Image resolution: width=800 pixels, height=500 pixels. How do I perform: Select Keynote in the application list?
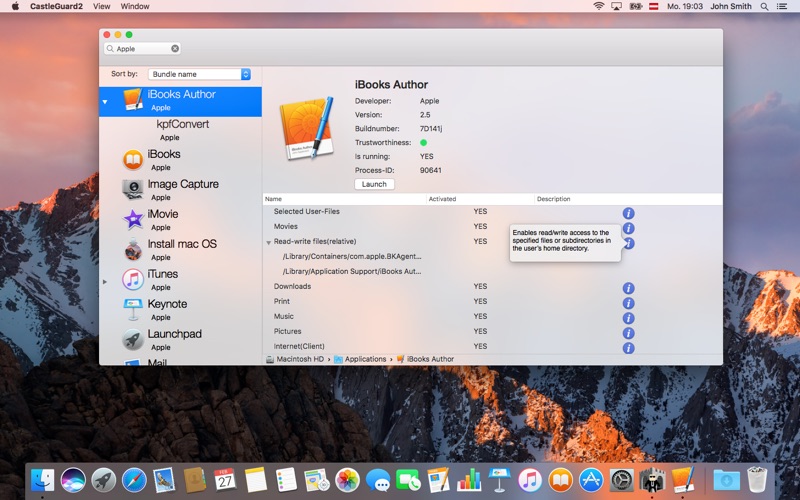tap(180, 309)
